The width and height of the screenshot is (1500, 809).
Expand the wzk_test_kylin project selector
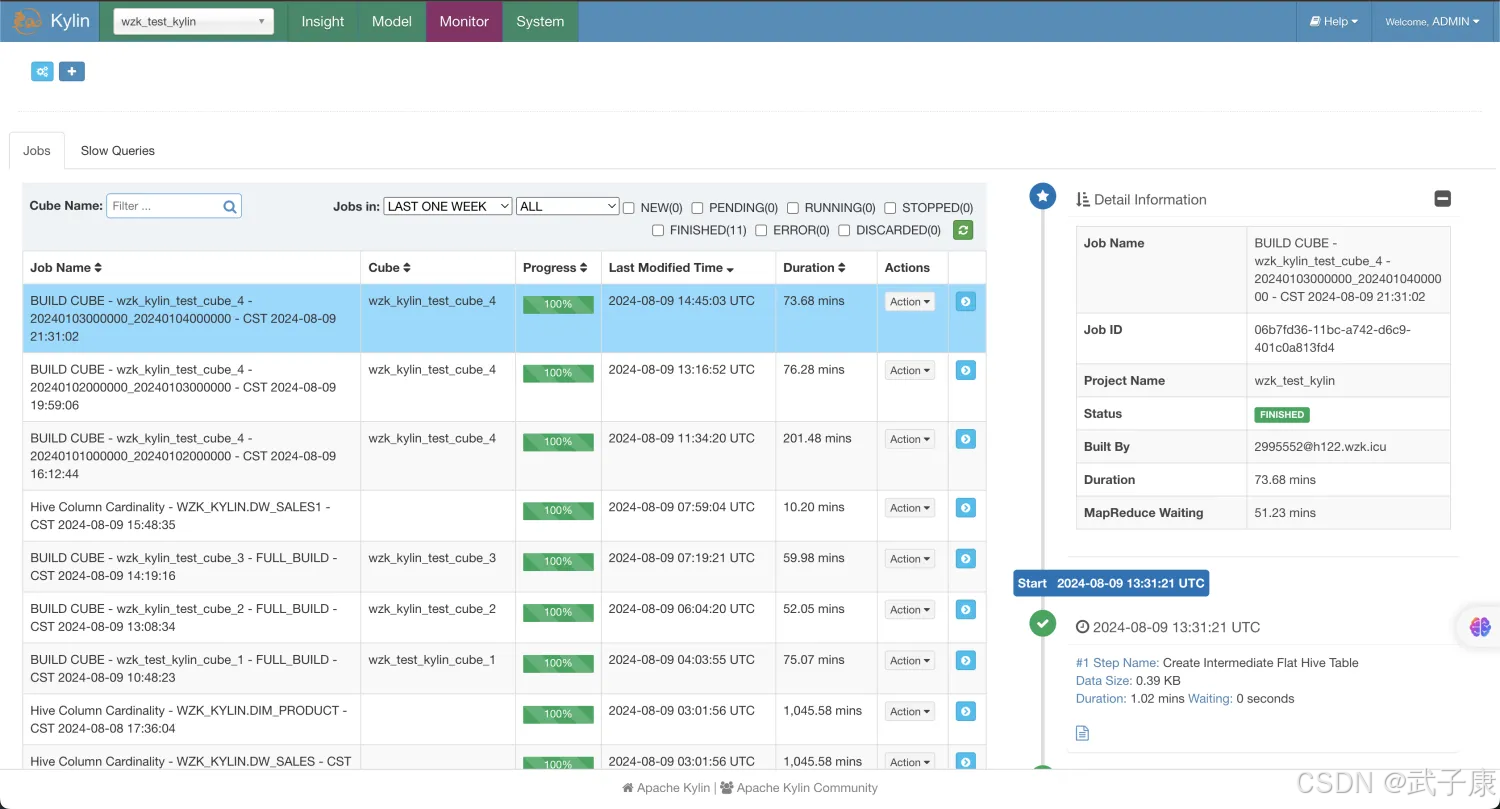click(193, 21)
